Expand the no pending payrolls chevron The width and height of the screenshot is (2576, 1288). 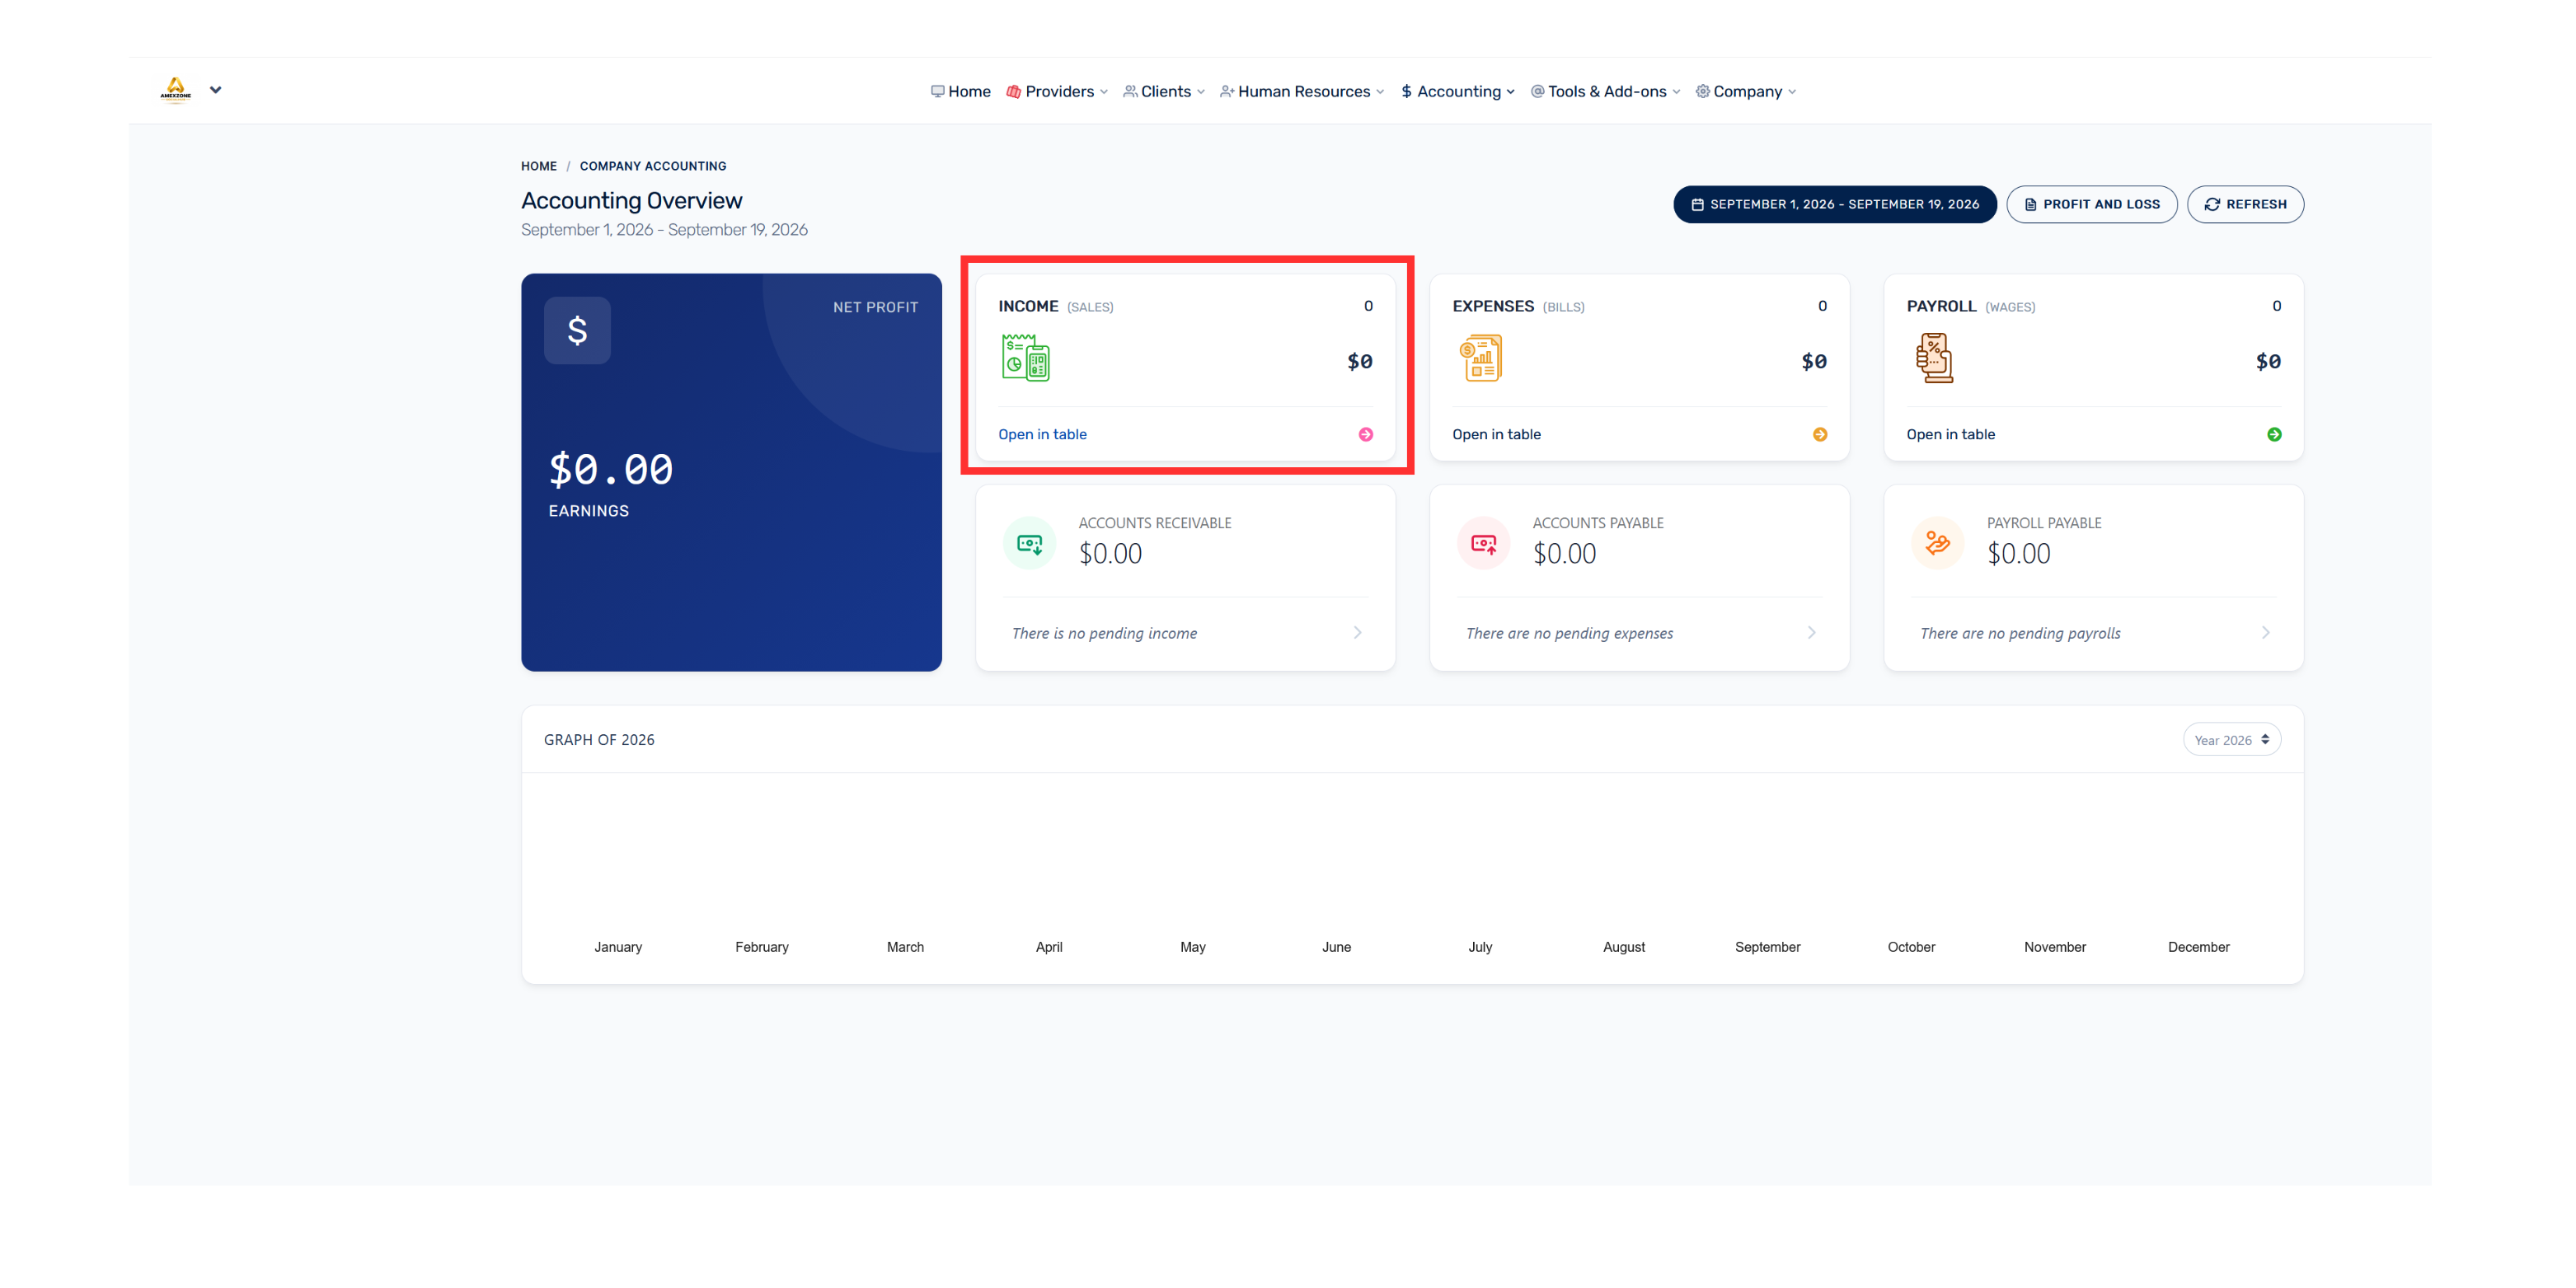point(2265,632)
